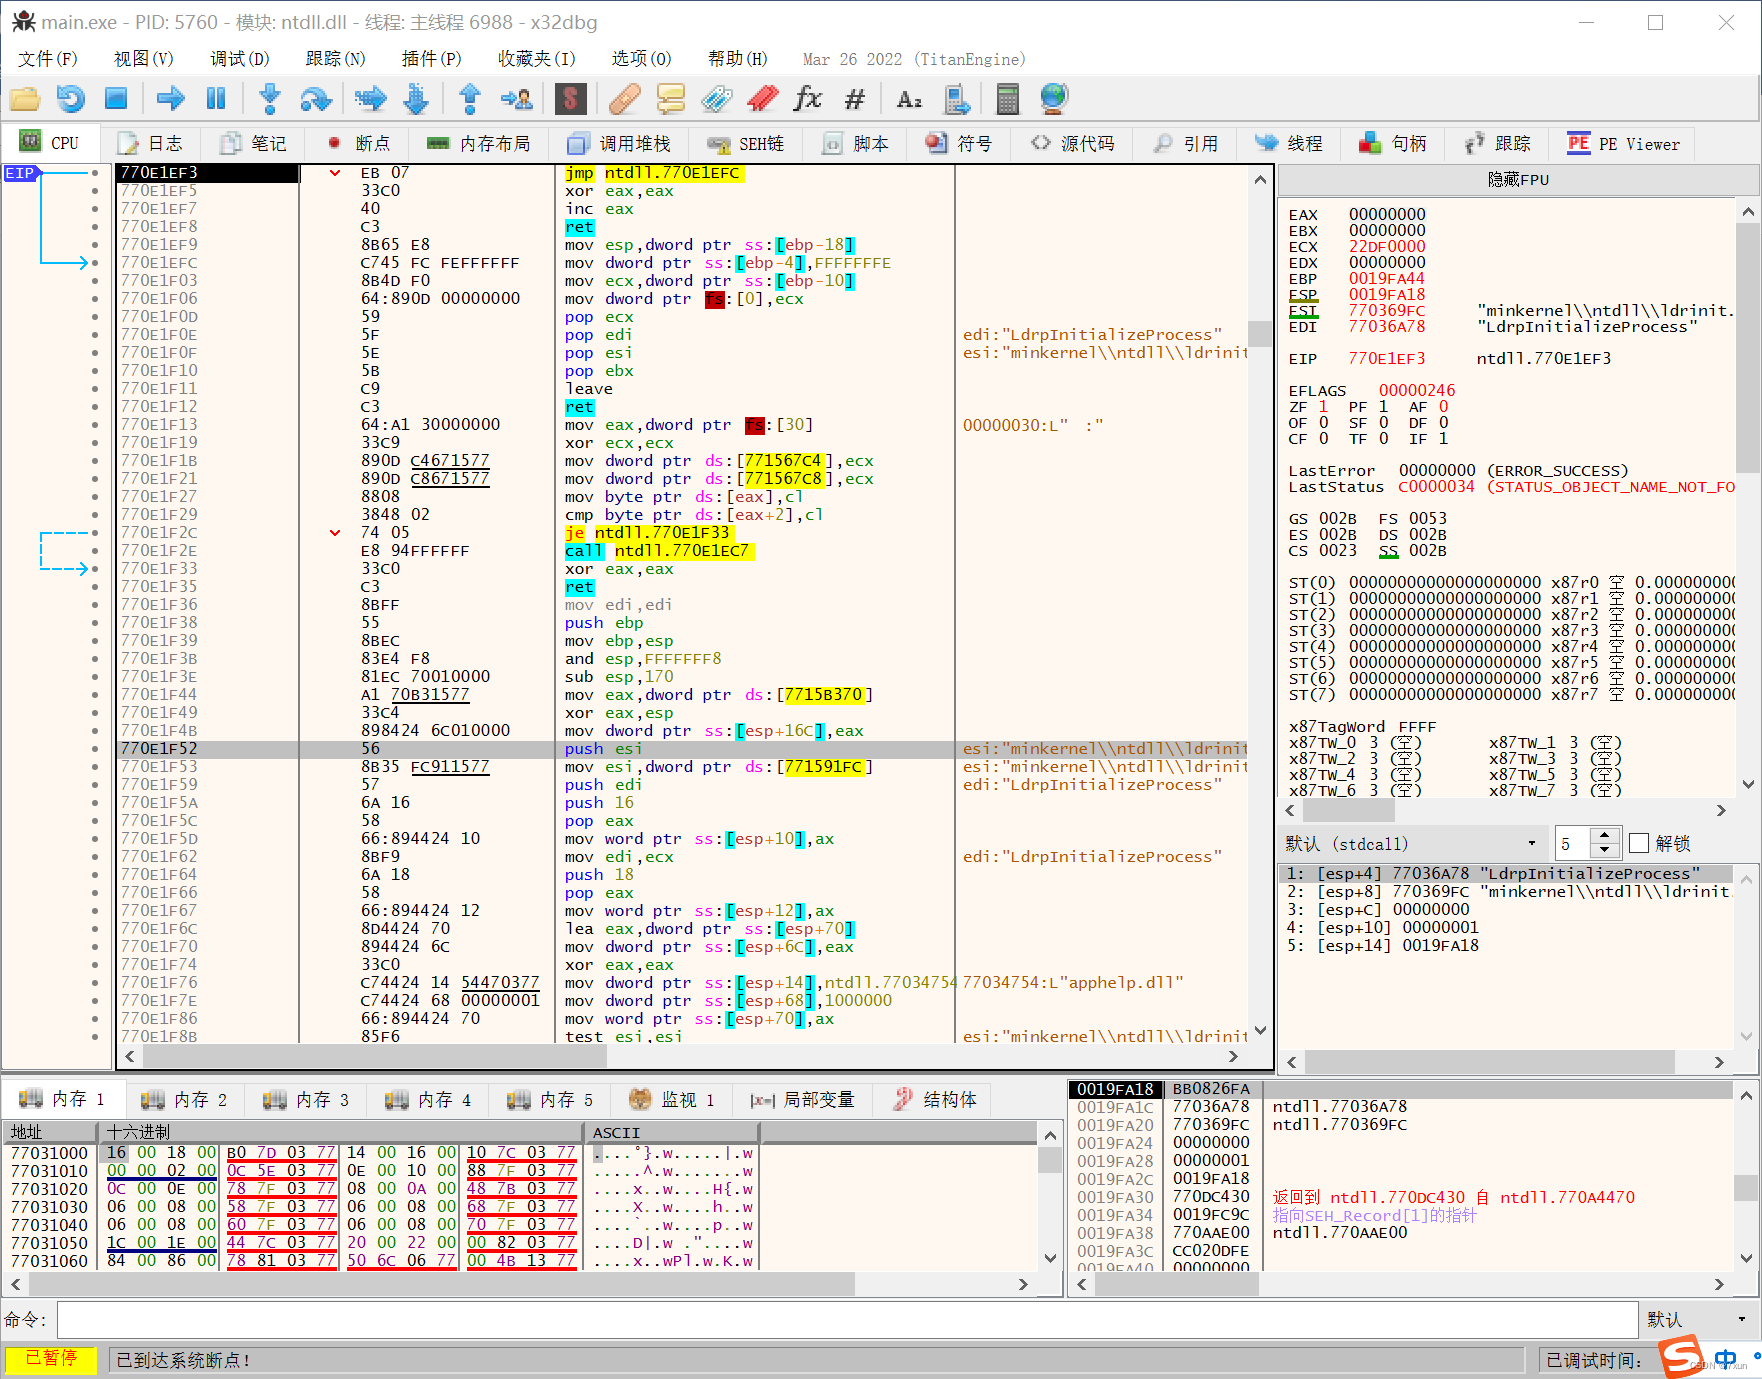The height and width of the screenshot is (1379, 1762).
Task: Open comments toolbar icon
Action: (671, 99)
